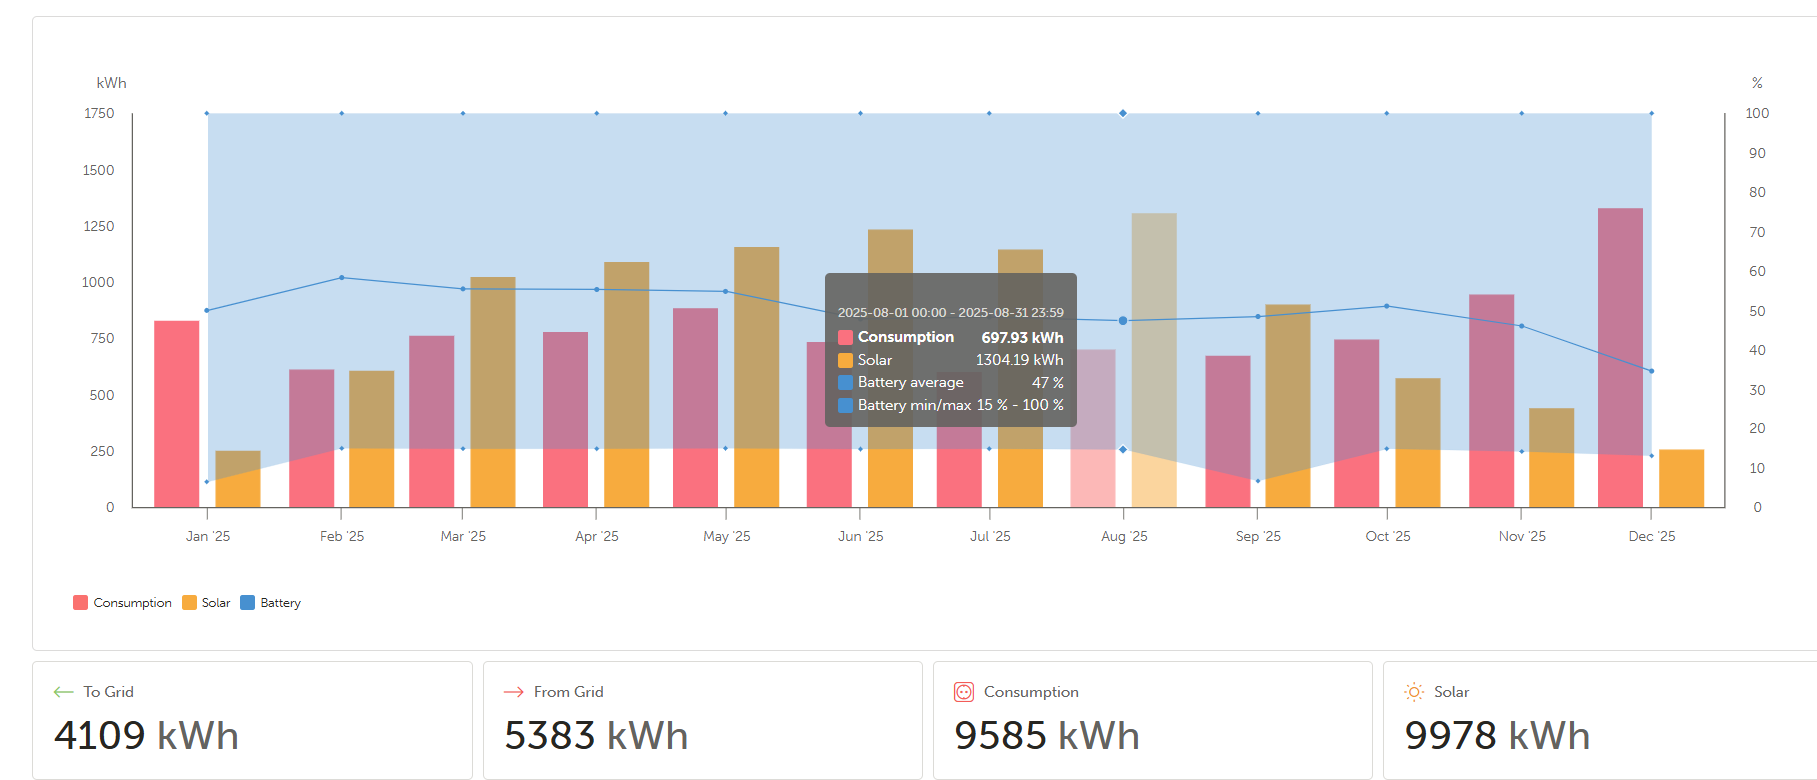Viewport: 1817px width, 780px height.
Task: Toggle Battery series via legend label
Action: (x=280, y=603)
